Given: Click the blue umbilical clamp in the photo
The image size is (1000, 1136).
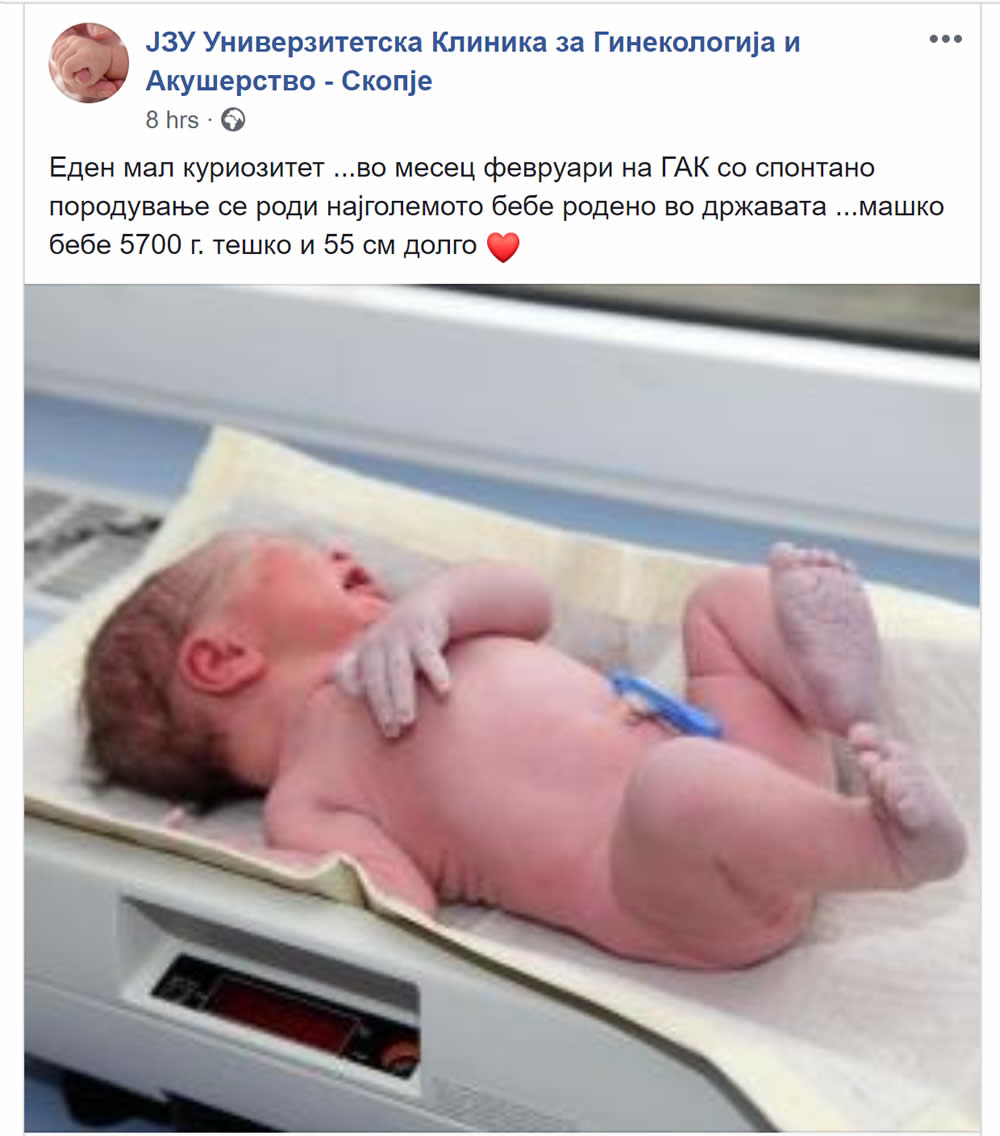Looking at the screenshot, I should click(x=664, y=704).
